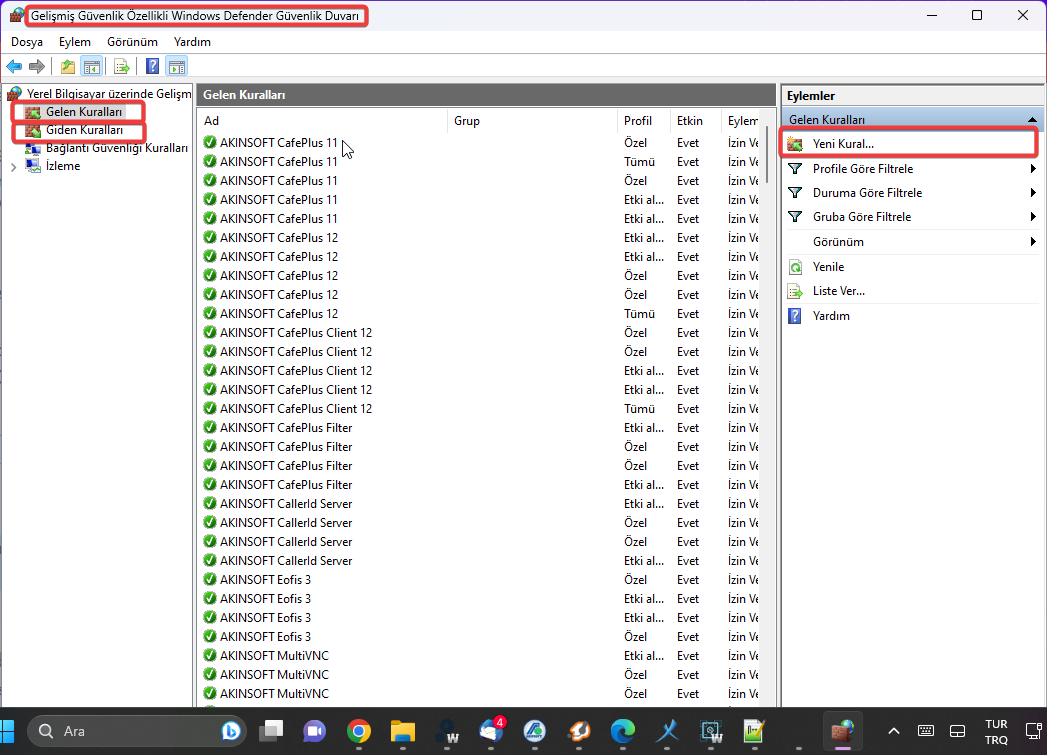Select the Yerel Bilgisayar root tree node
Screen dimensions: 1047x755
pos(99,93)
